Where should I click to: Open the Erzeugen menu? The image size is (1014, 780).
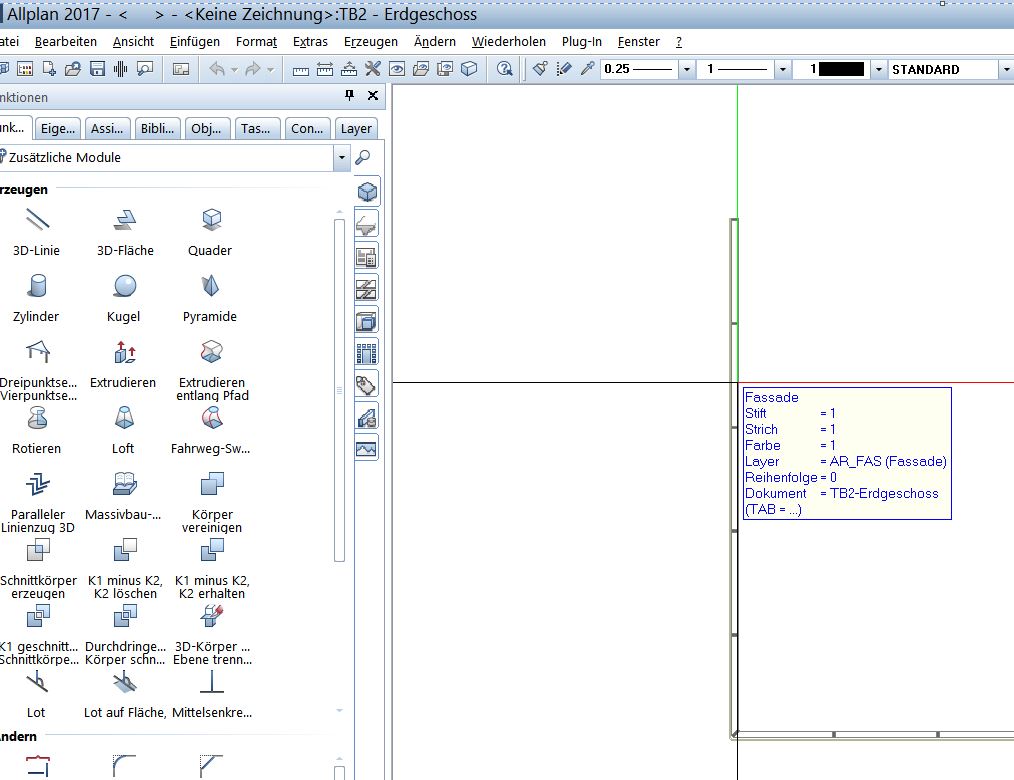pos(370,41)
